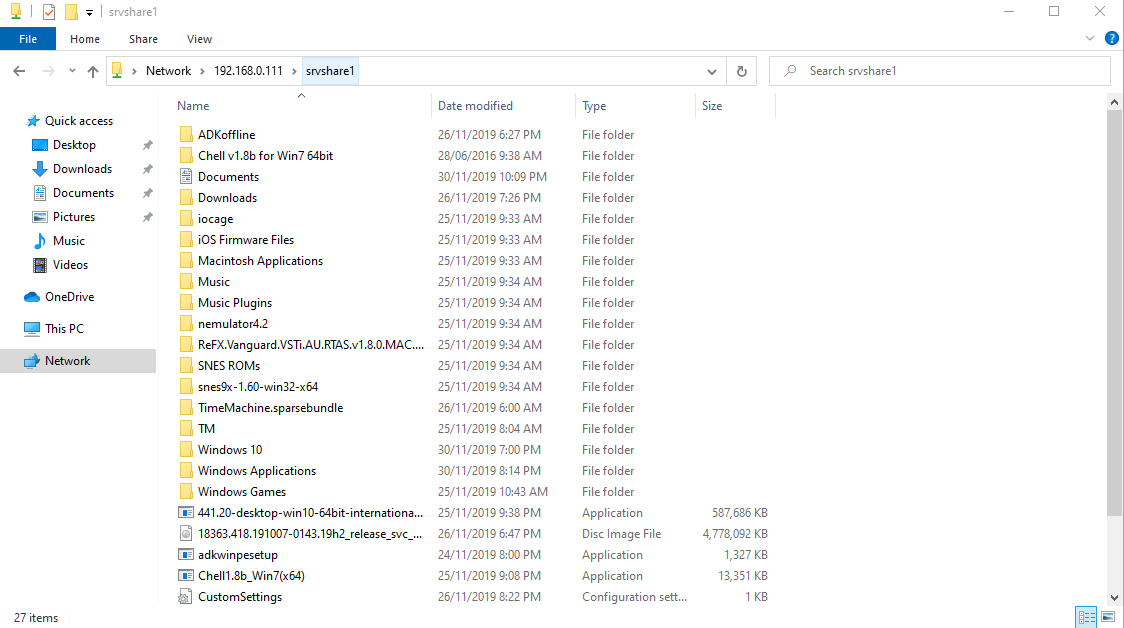This screenshot has width=1124, height=628.
Task: Select the SNES ROMs folder icon
Action: tap(186, 366)
